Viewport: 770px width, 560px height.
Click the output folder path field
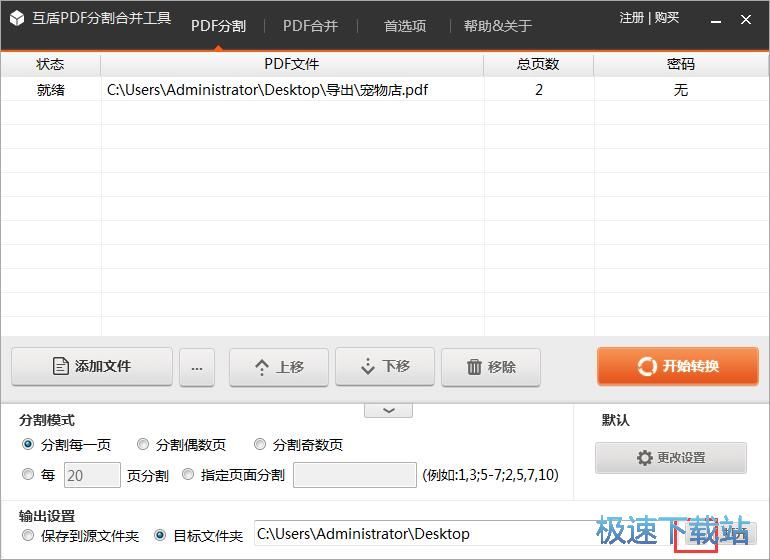pyautogui.click(x=467, y=533)
